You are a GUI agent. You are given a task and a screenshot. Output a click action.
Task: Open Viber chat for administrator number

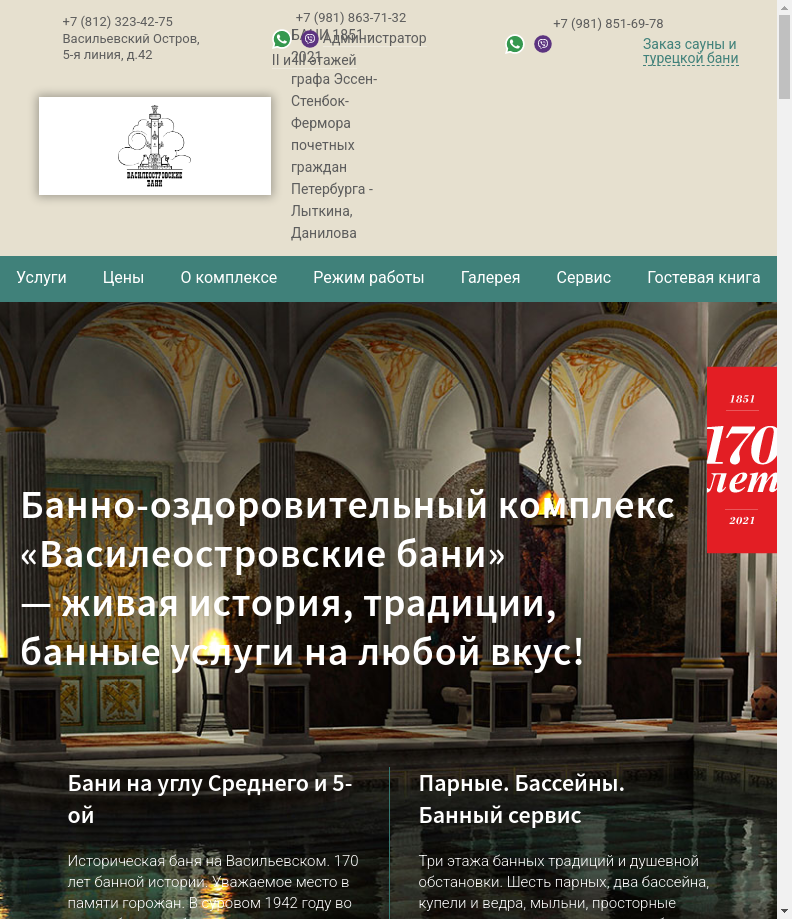point(310,39)
